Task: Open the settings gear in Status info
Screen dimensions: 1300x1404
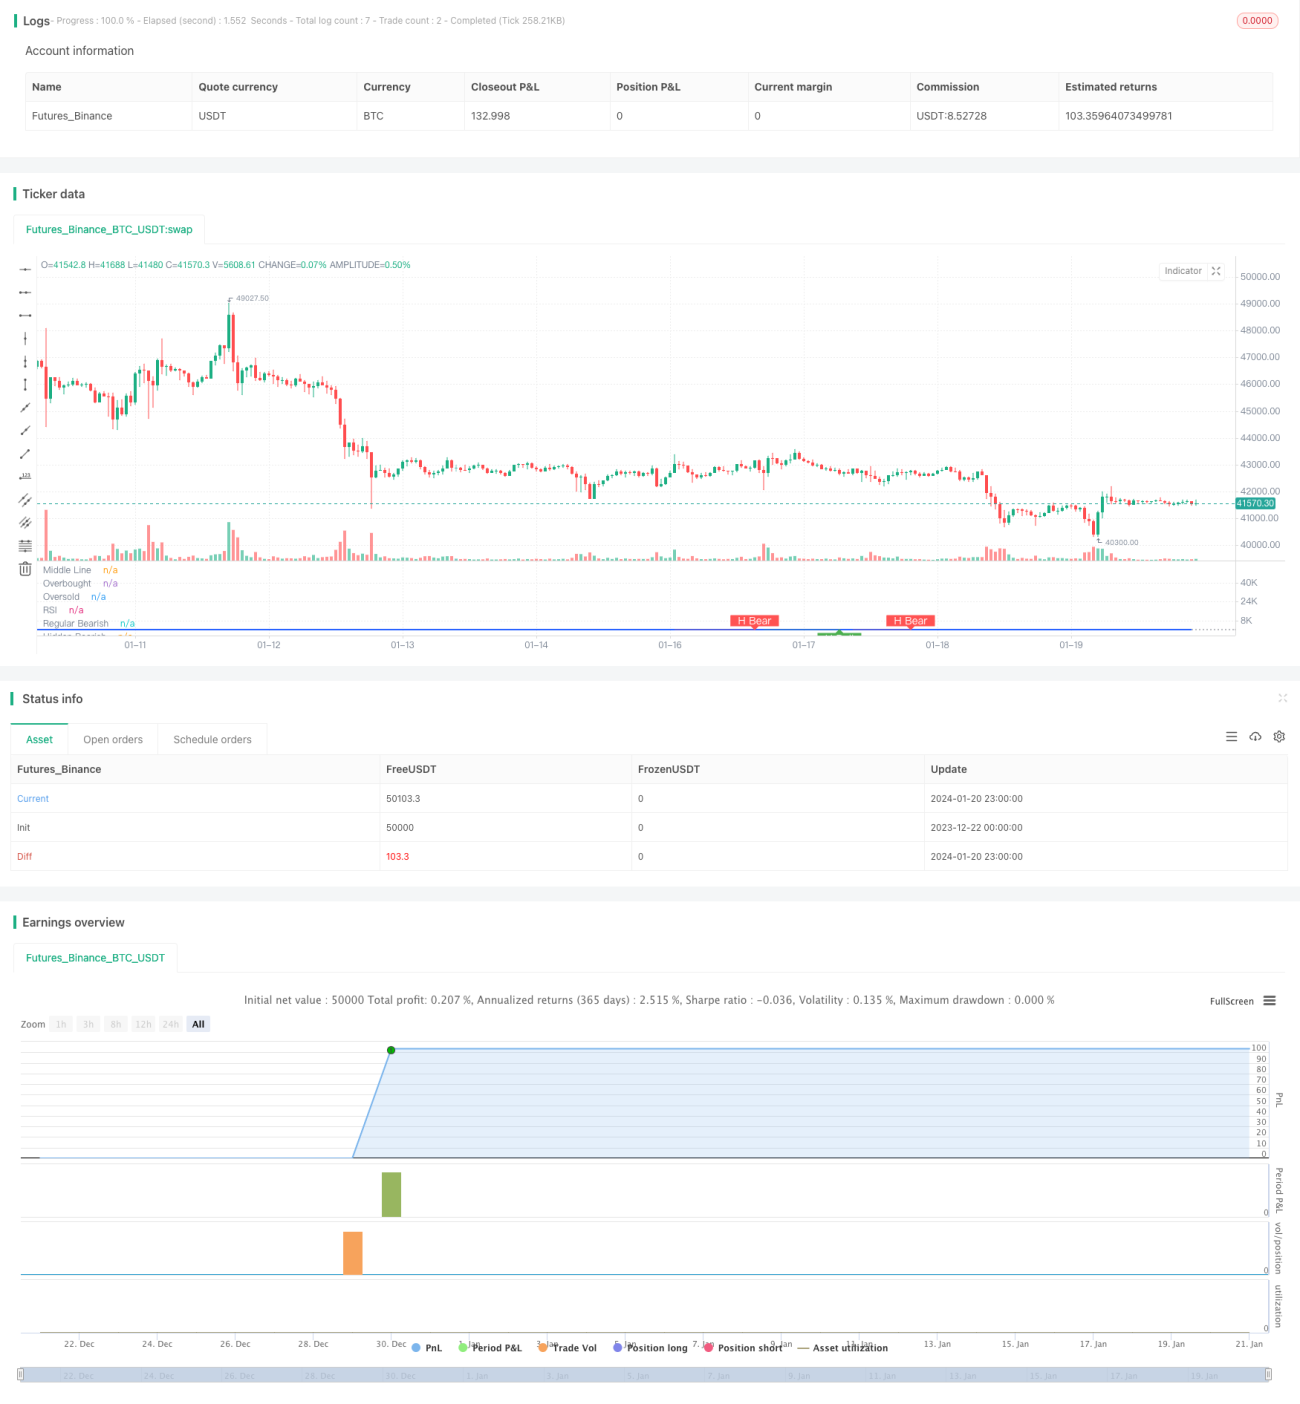Action: tap(1279, 737)
